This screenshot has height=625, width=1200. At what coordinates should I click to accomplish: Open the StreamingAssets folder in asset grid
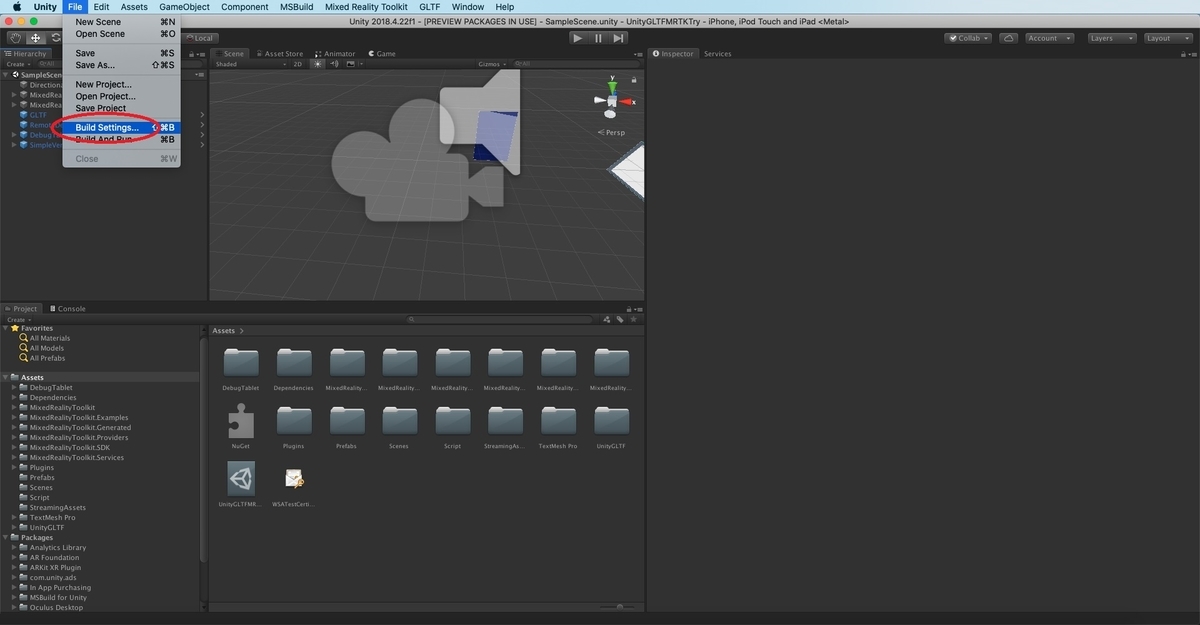coord(505,420)
